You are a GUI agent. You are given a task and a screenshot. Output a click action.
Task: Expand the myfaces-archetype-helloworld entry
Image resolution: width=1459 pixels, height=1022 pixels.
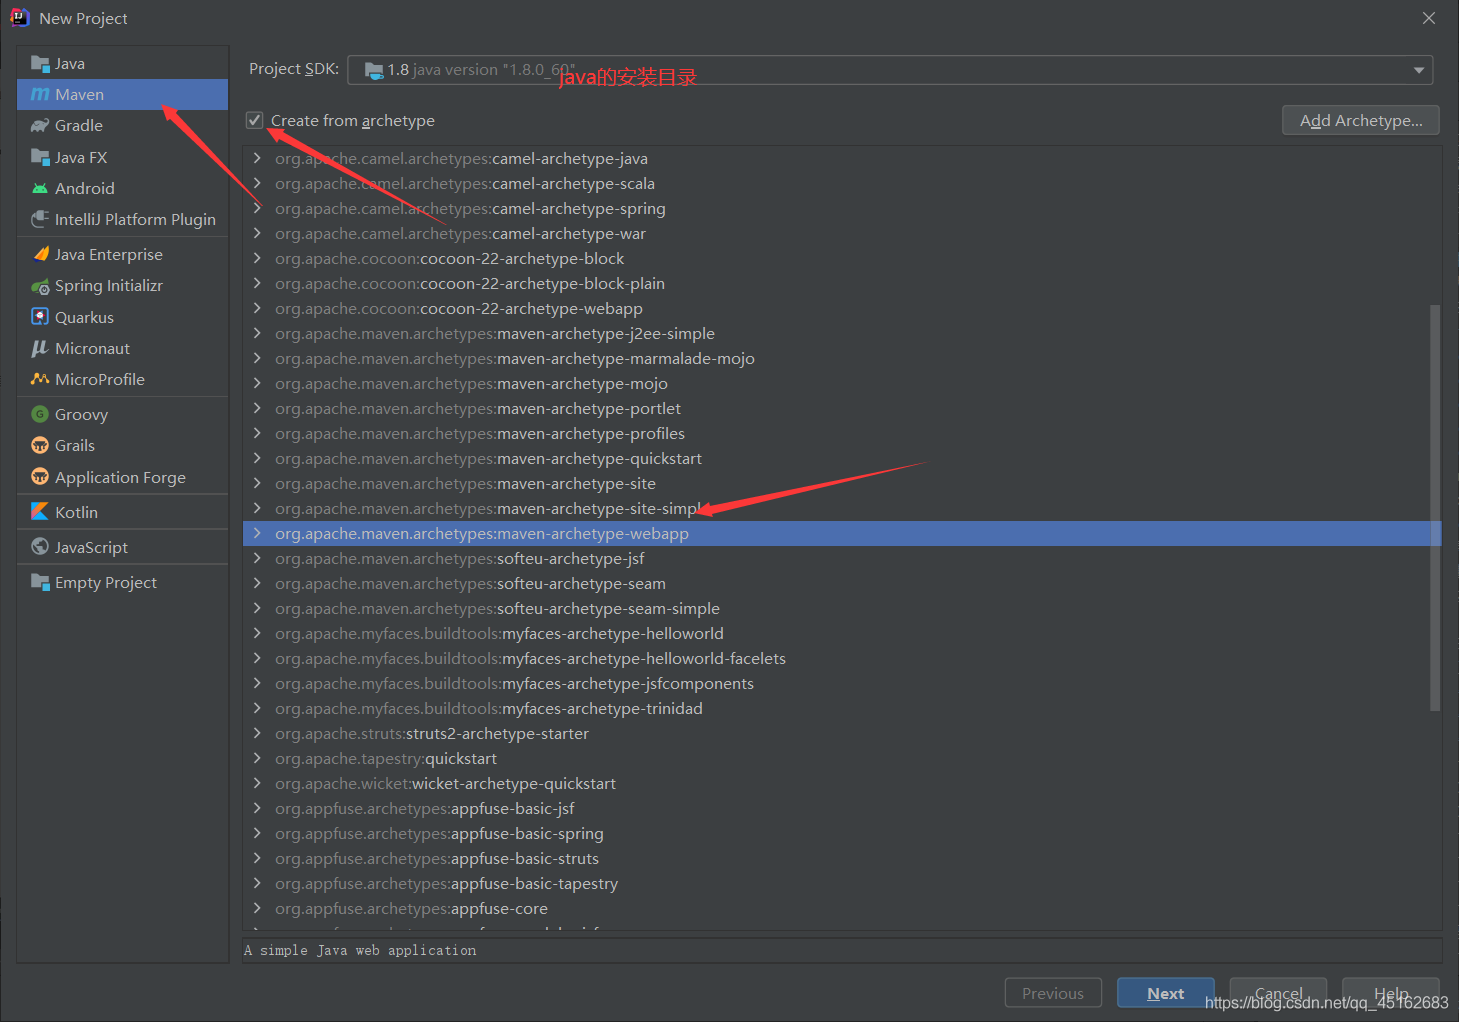coord(257,633)
